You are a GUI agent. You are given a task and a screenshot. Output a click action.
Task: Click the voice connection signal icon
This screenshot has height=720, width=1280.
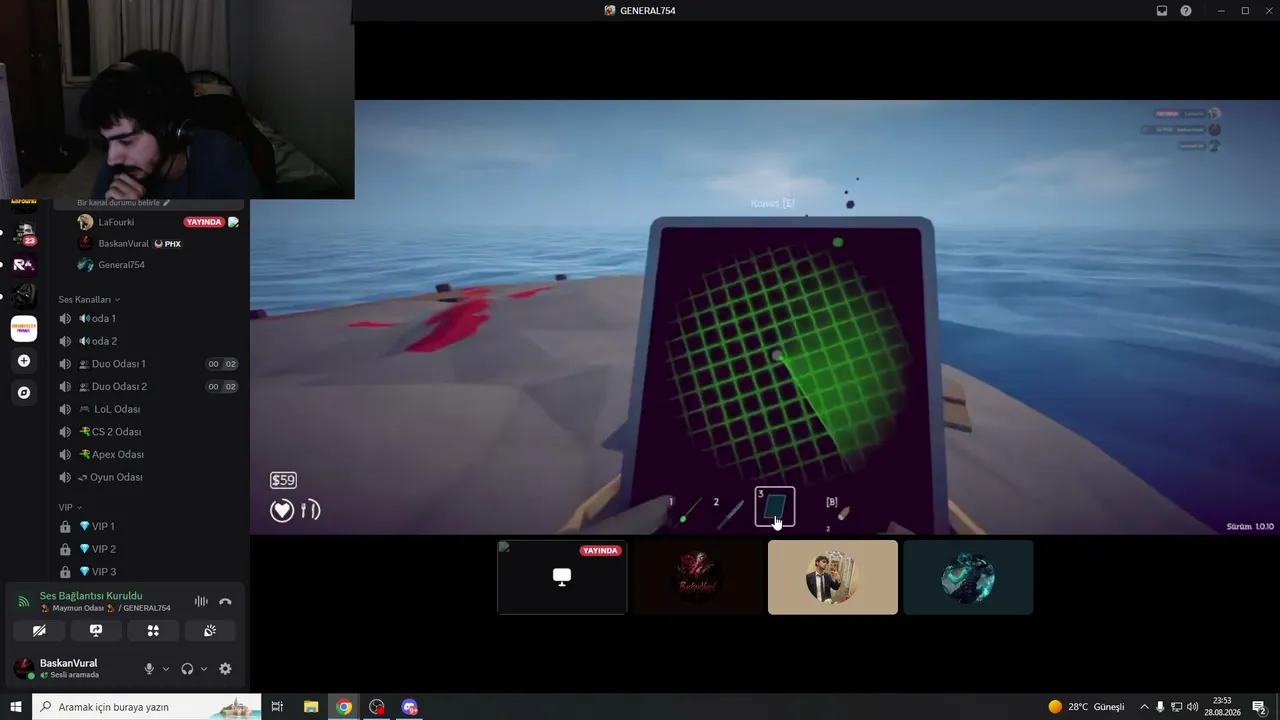24,601
